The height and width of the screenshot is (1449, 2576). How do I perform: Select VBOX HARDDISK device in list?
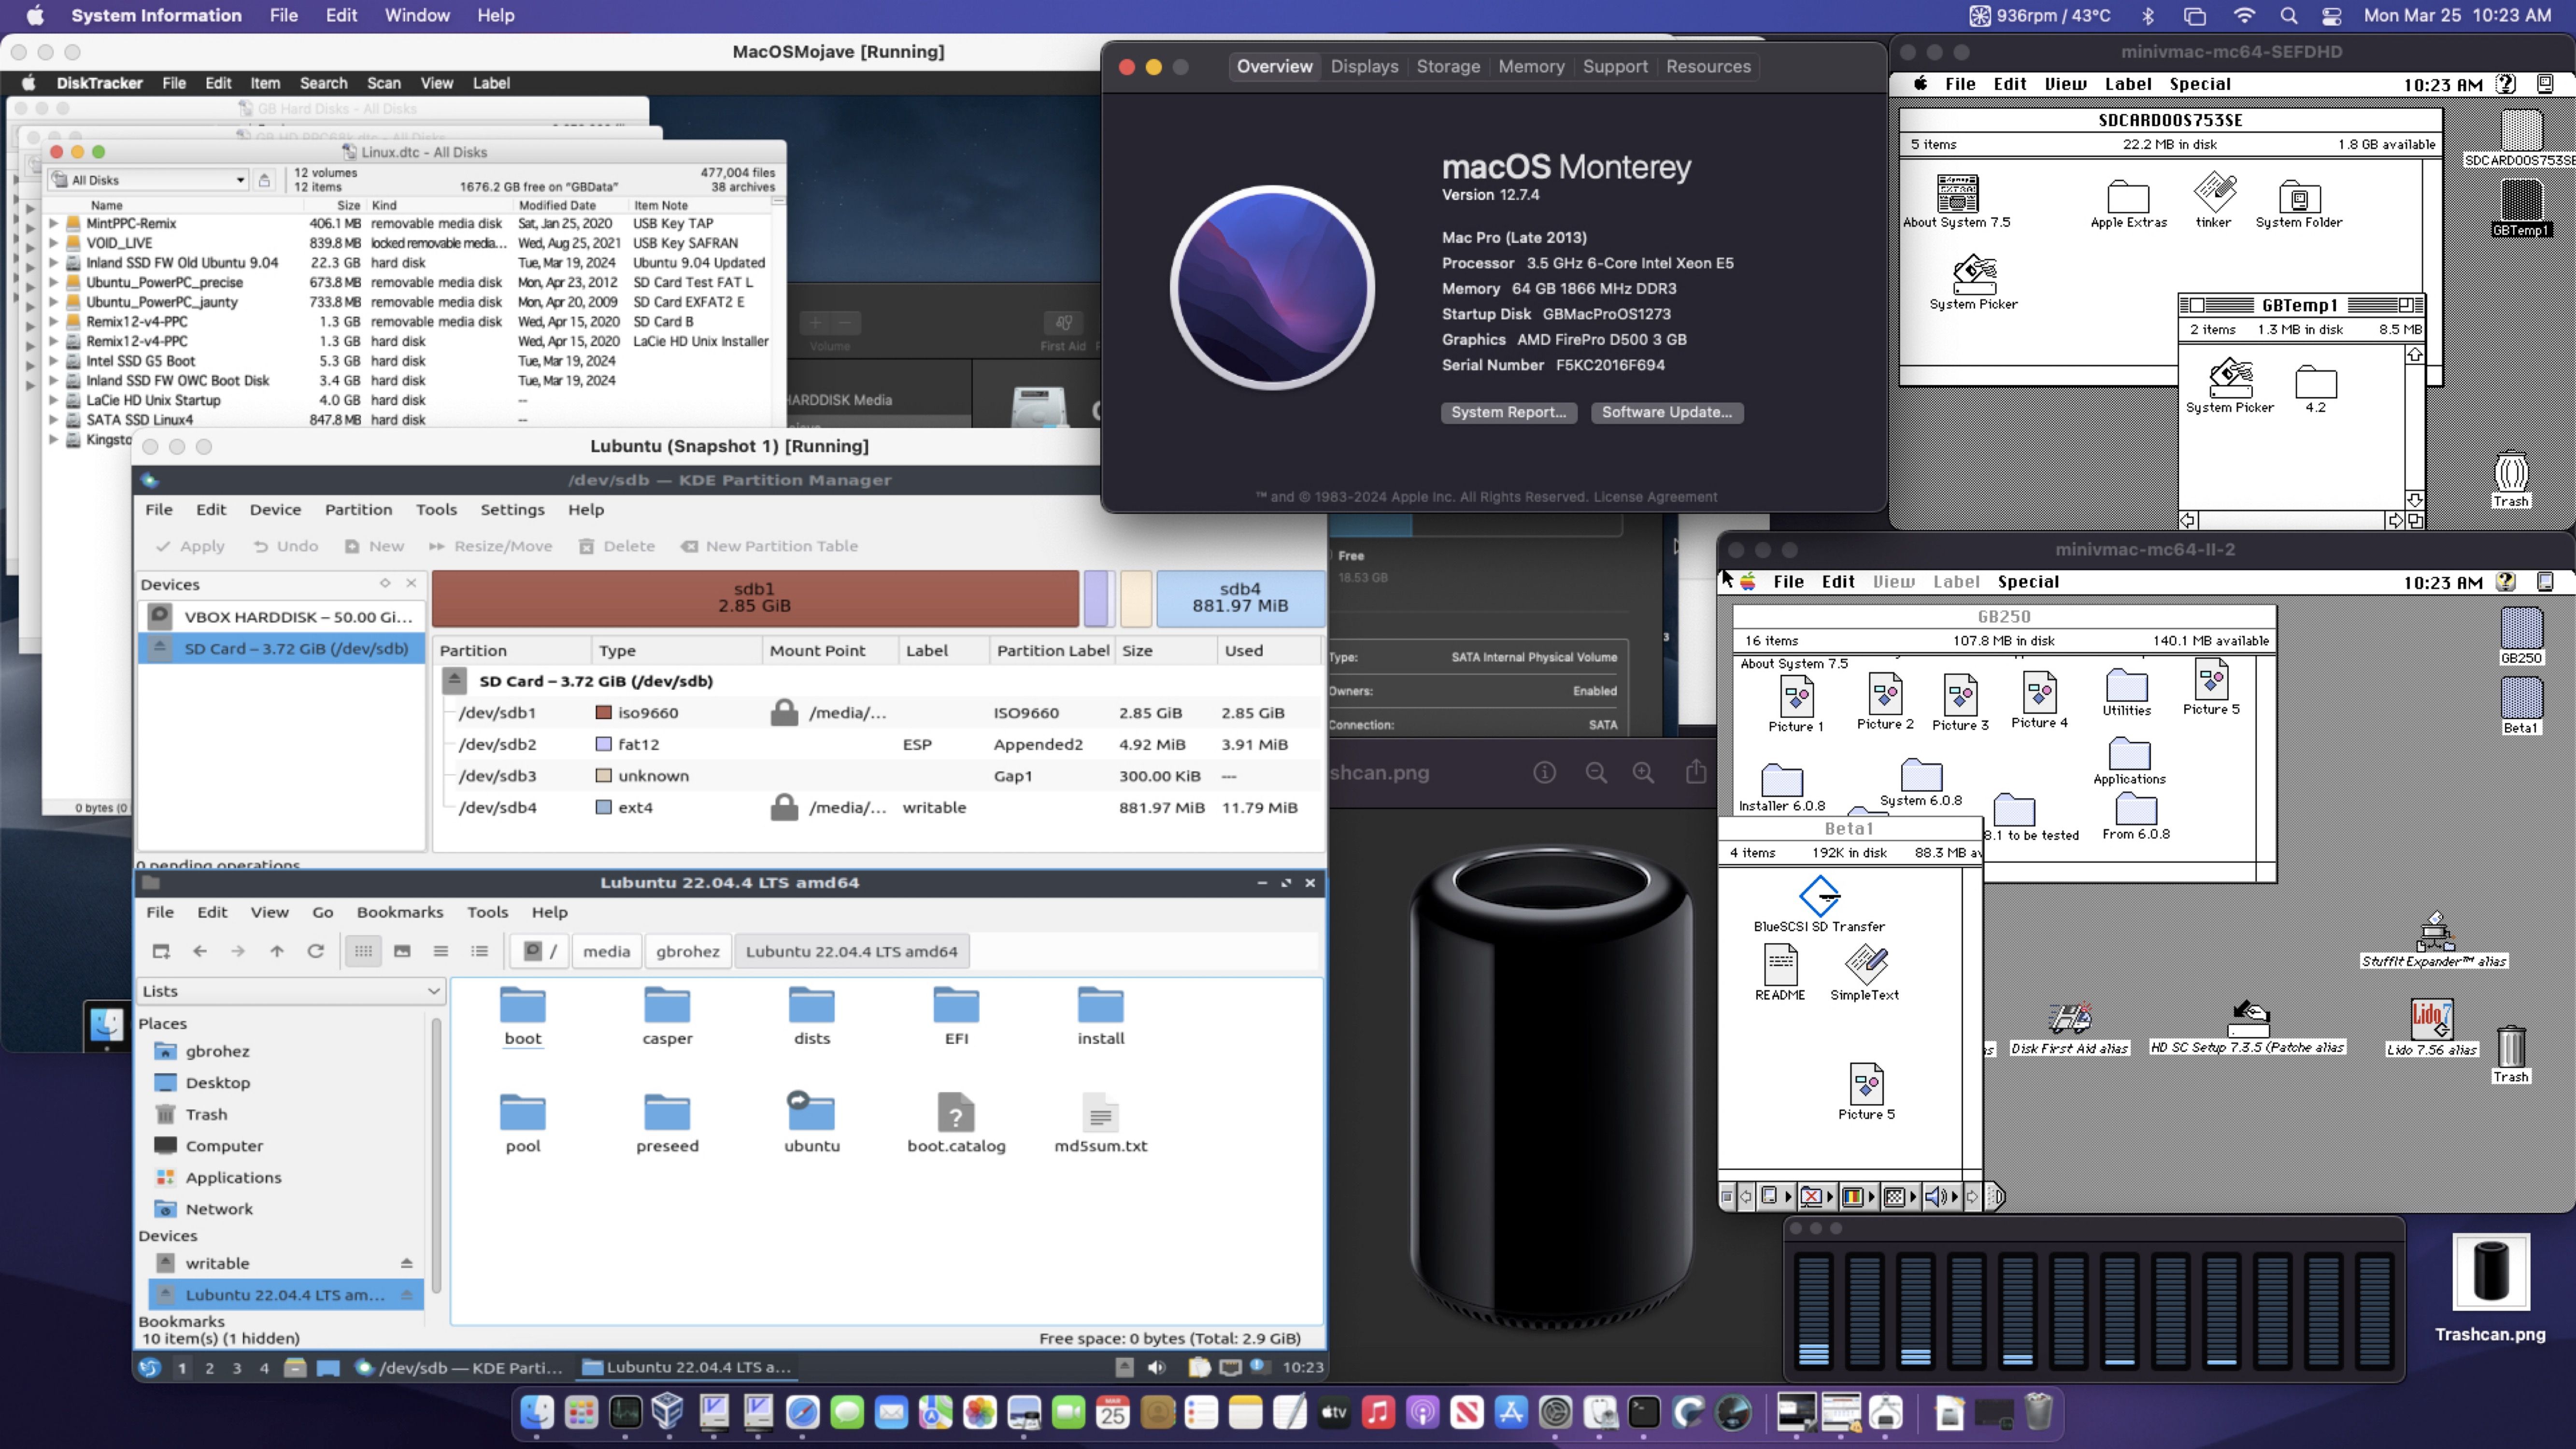(x=282, y=617)
